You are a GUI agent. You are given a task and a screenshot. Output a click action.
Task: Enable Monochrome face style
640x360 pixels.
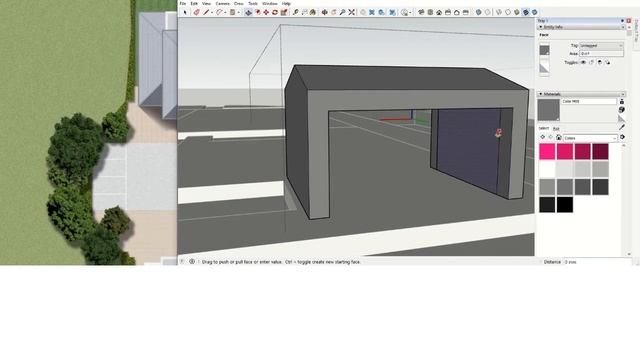pos(534,12)
